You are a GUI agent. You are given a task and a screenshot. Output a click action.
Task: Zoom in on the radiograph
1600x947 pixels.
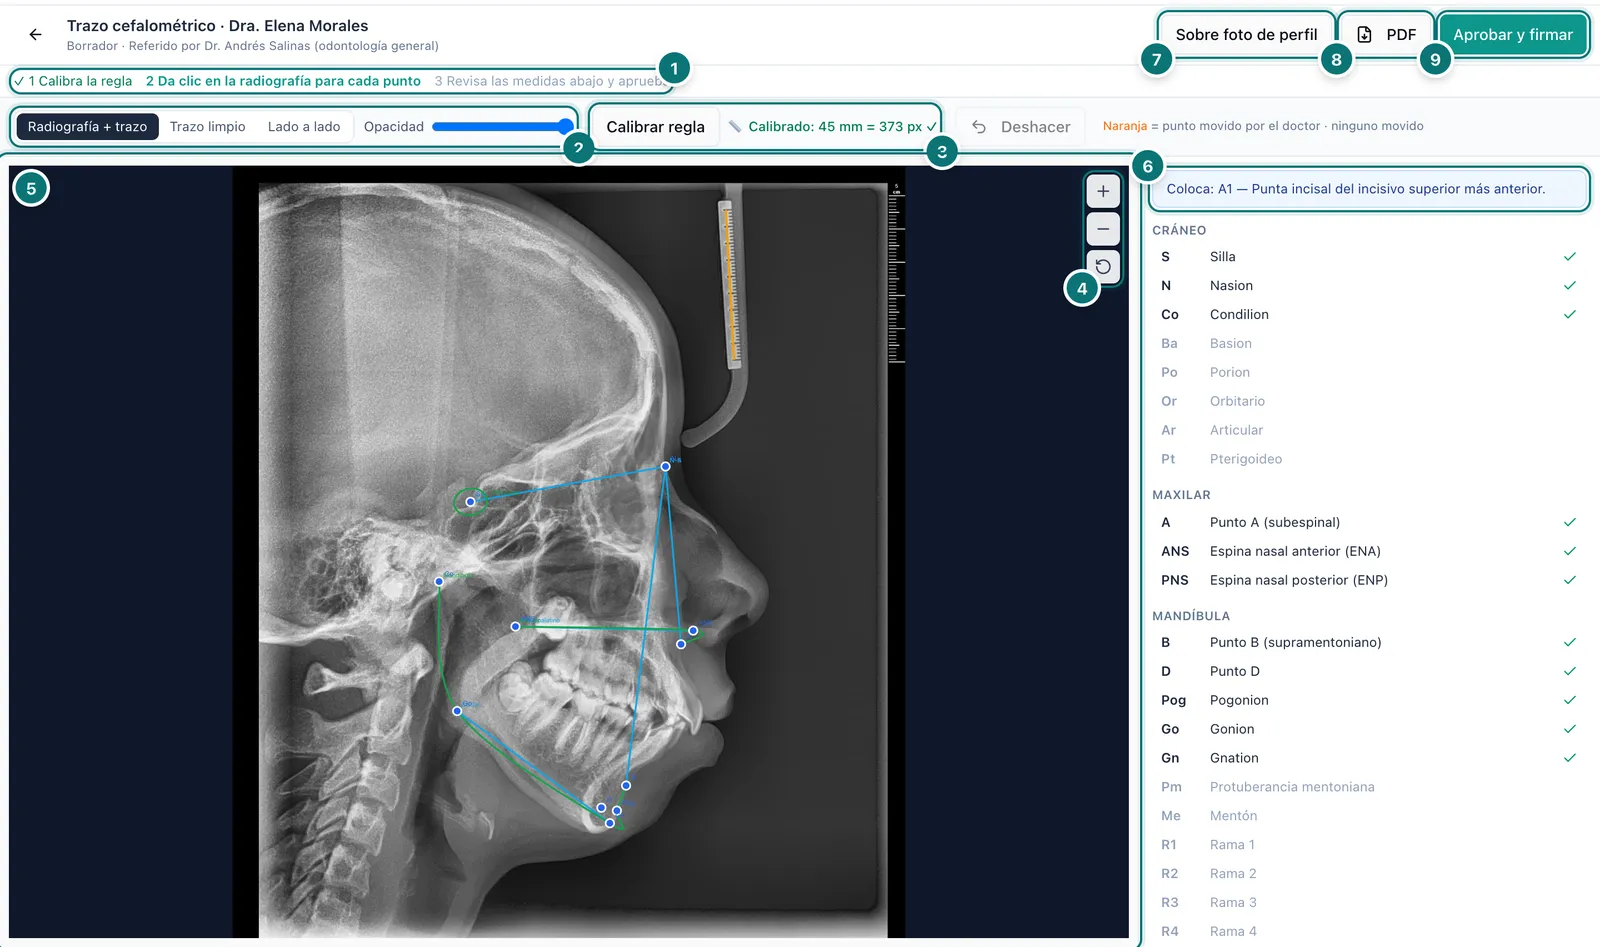coord(1103,191)
